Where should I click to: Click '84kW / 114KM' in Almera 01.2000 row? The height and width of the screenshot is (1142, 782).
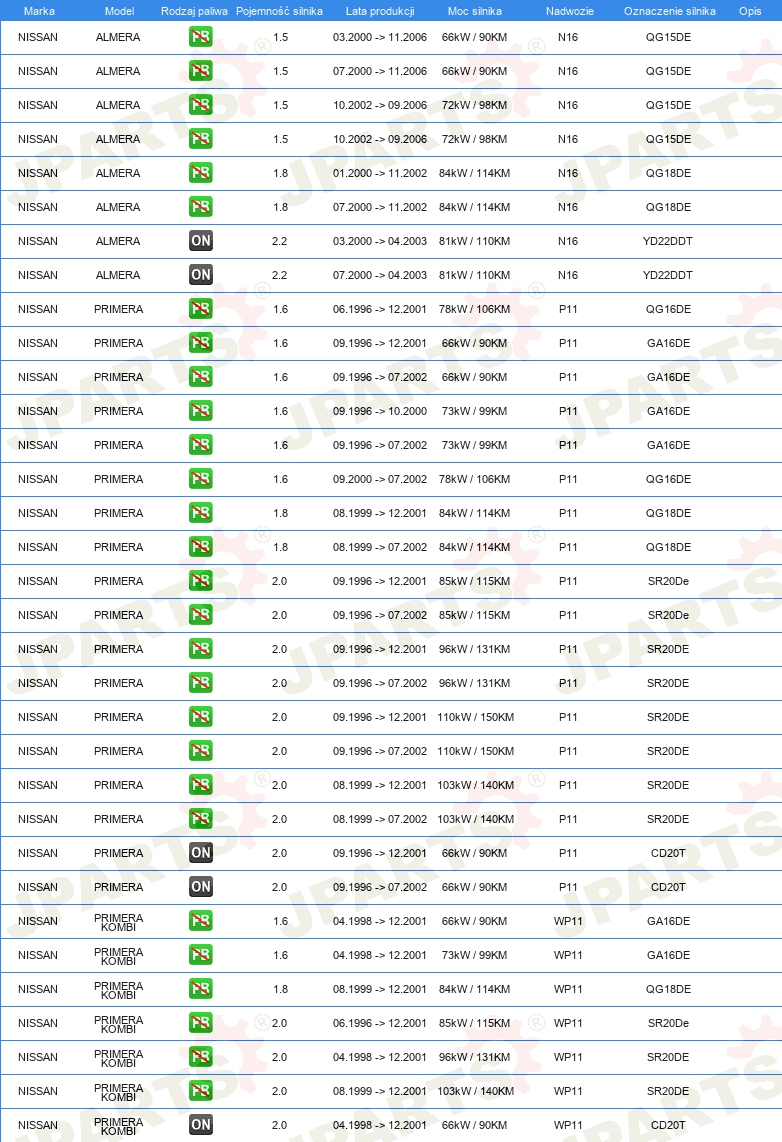[x=475, y=173]
